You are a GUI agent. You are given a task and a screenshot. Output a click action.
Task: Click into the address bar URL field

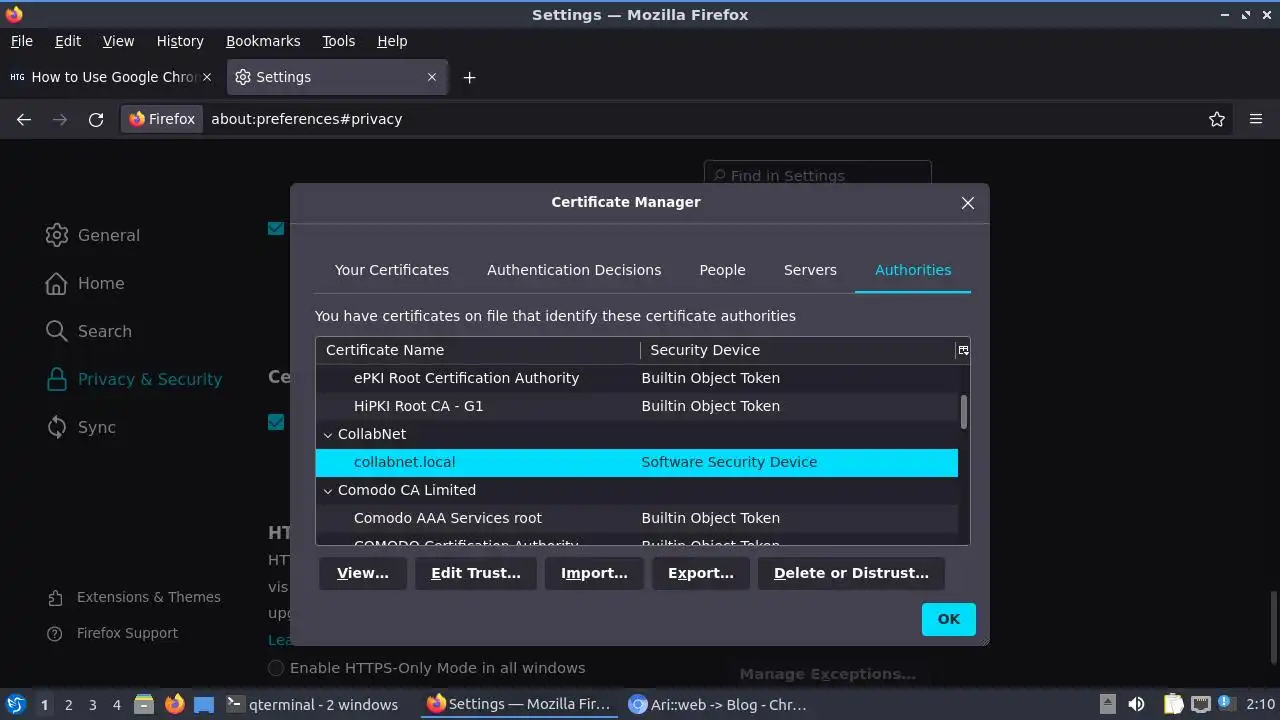point(700,119)
